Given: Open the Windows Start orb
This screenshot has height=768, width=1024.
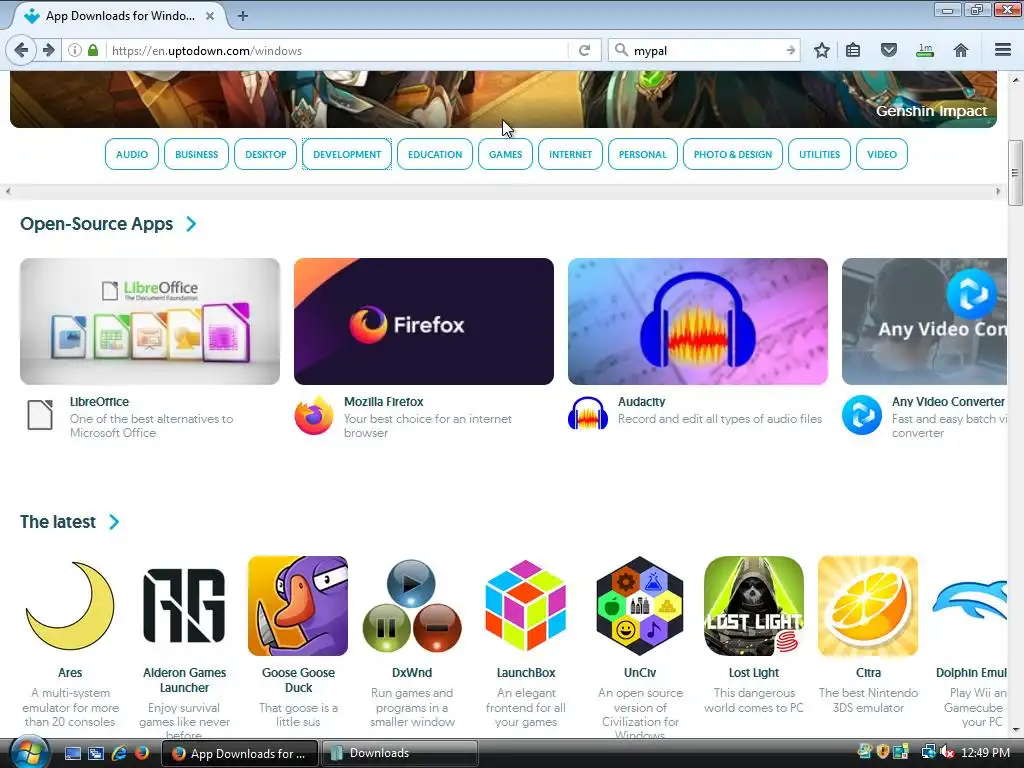Looking at the screenshot, I should point(29,752).
